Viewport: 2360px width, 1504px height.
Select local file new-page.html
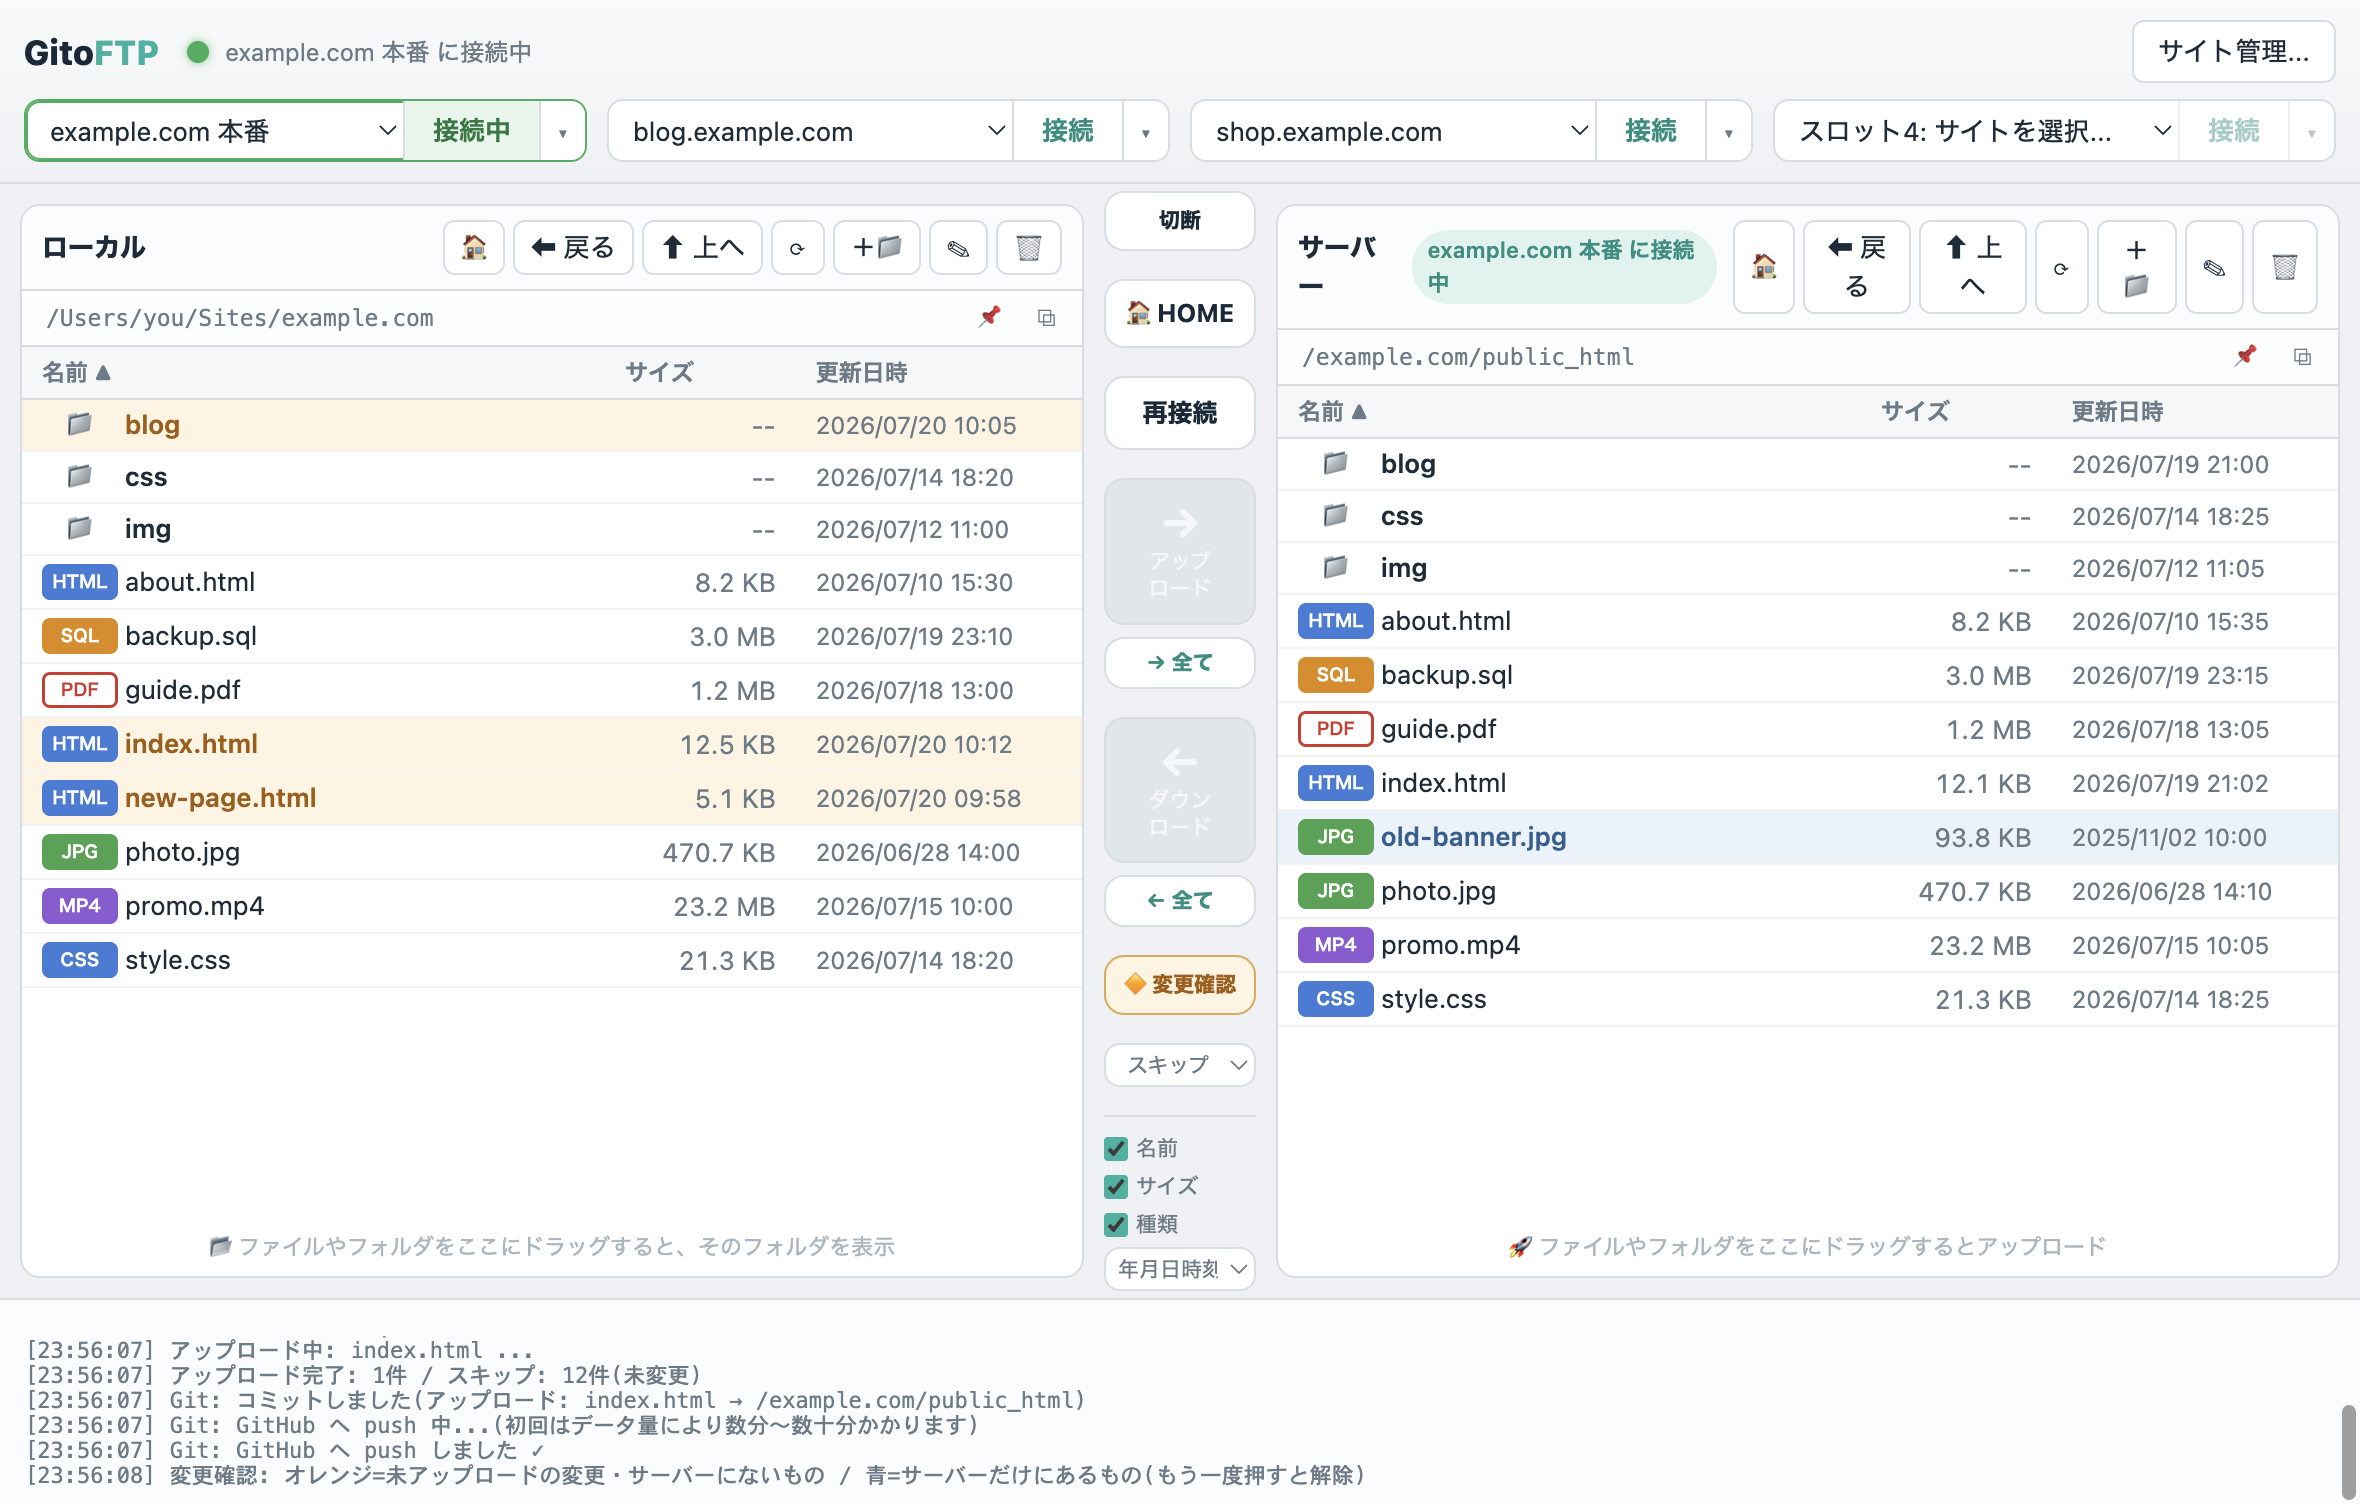(x=552, y=798)
